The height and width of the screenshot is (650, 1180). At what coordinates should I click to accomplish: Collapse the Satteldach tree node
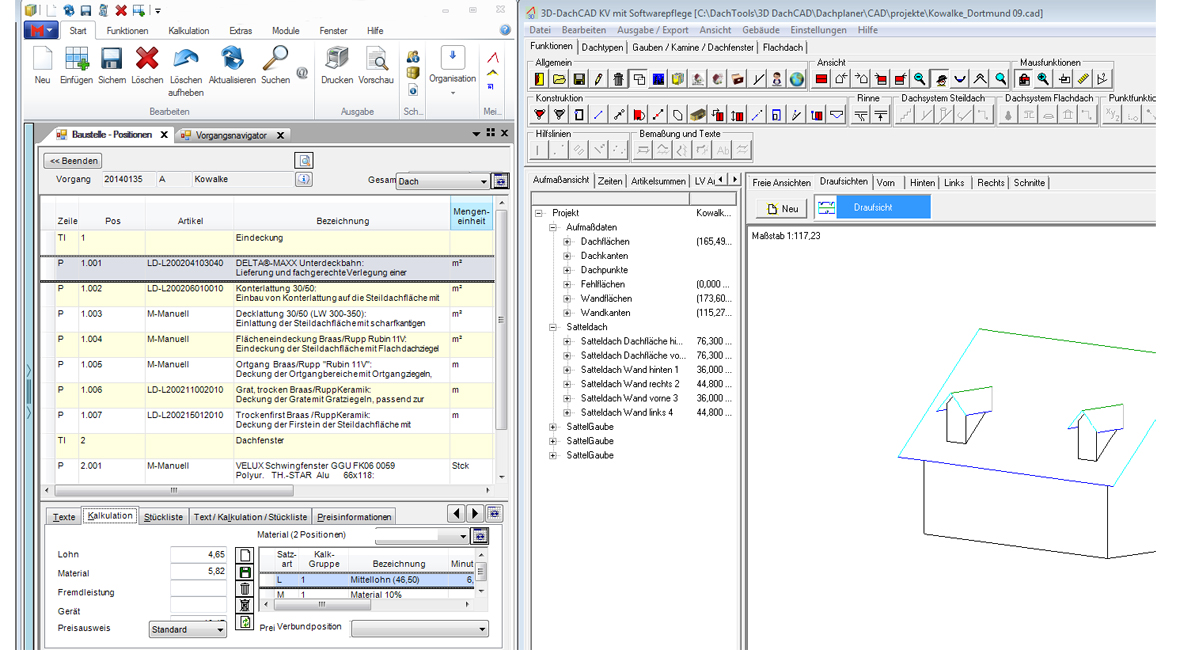pyautogui.click(x=553, y=327)
